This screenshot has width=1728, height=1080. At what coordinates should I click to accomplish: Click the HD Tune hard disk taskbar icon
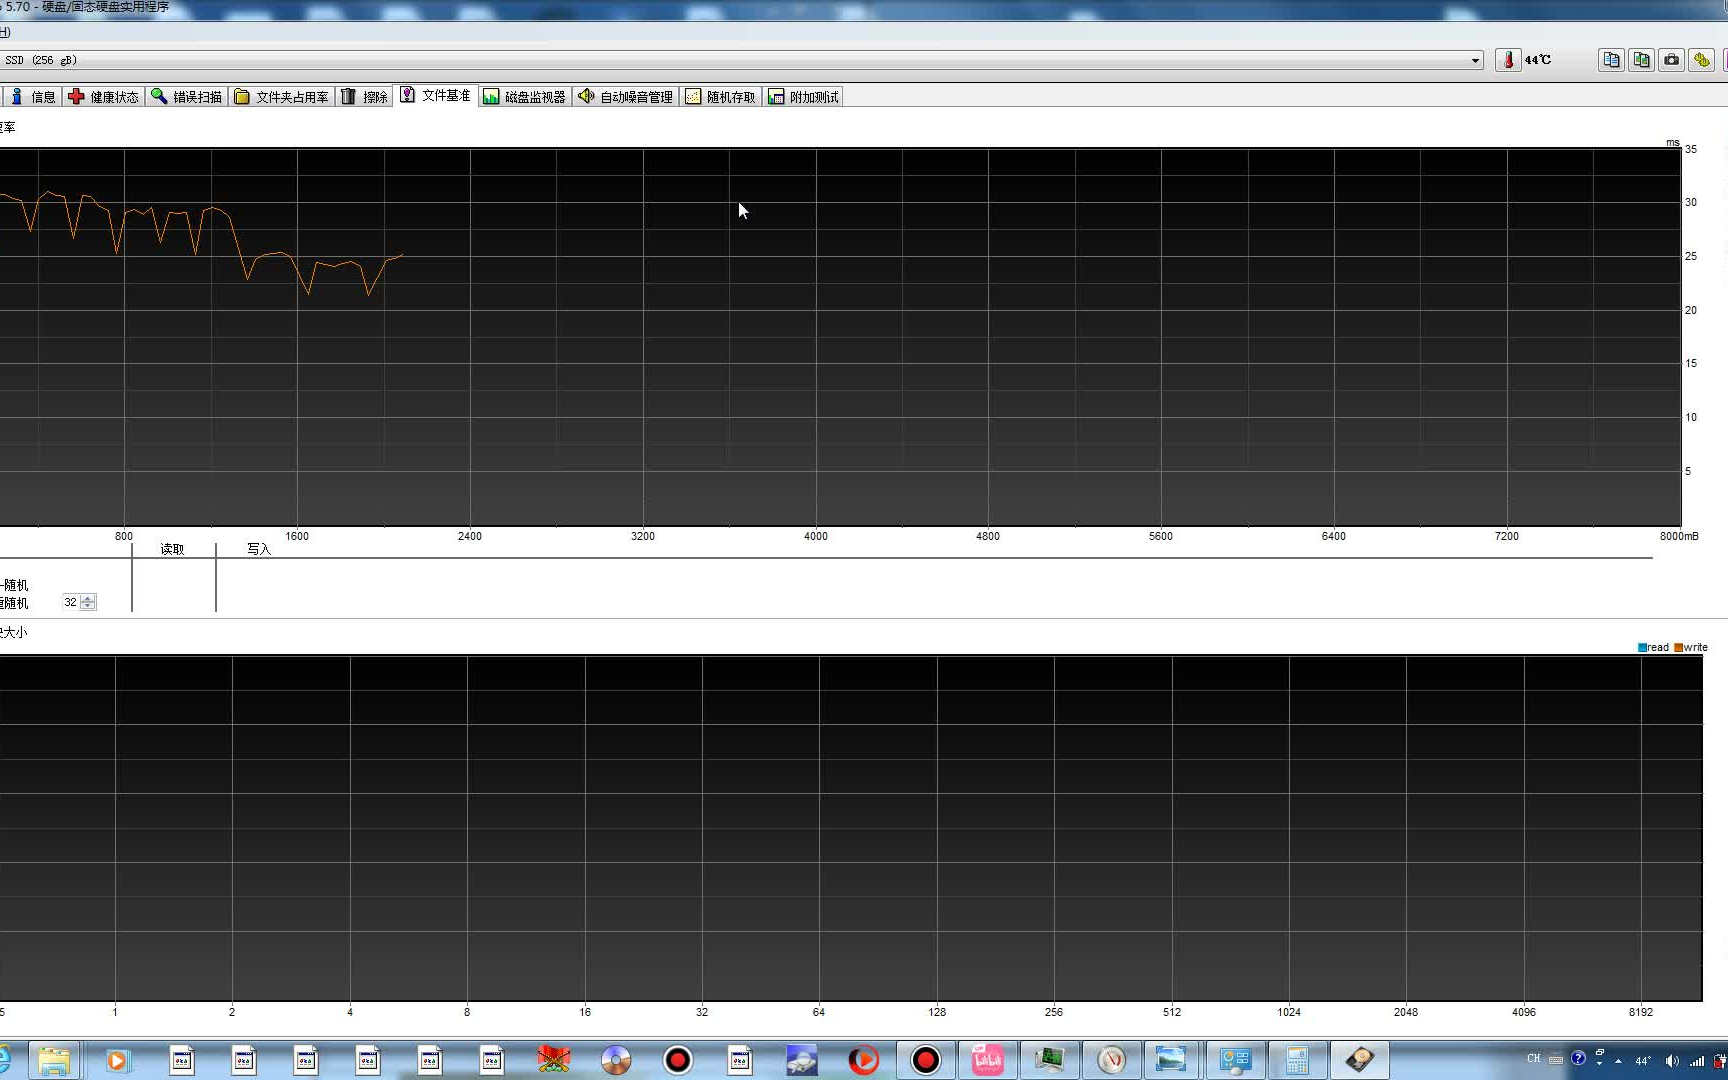tap(1360, 1060)
